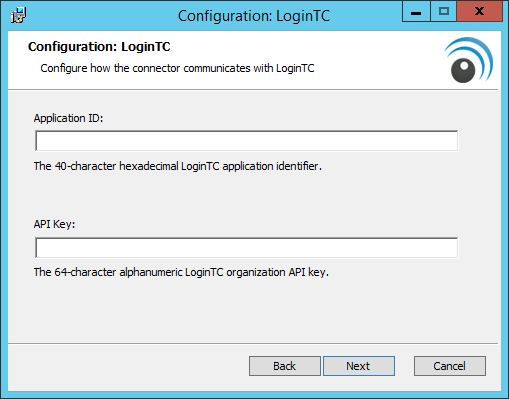Viewport: 509px width, 399px height.
Task: Focus the API Key text box
Action: (x=247, y=248)
